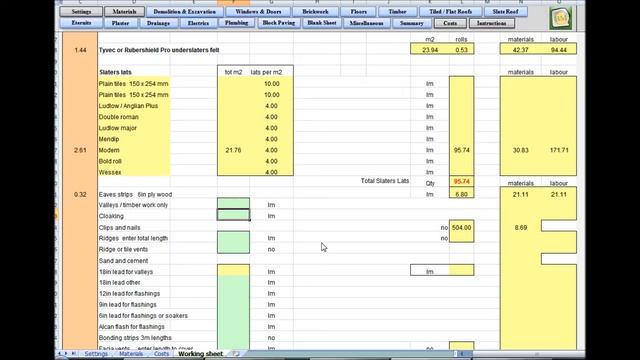
Task: Open the Materials button in the top bar
Action: [124, 11]
